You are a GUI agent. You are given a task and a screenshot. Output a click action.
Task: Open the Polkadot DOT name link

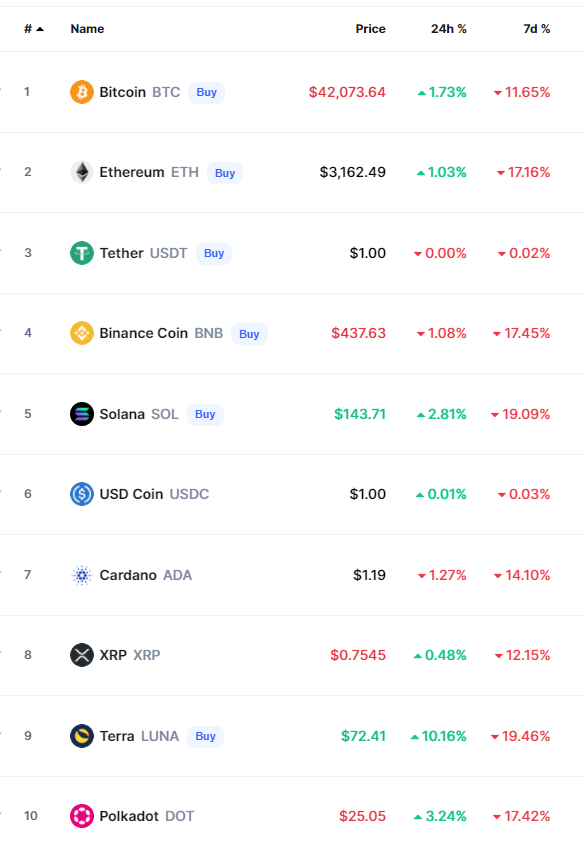click(x=146, y=816)
